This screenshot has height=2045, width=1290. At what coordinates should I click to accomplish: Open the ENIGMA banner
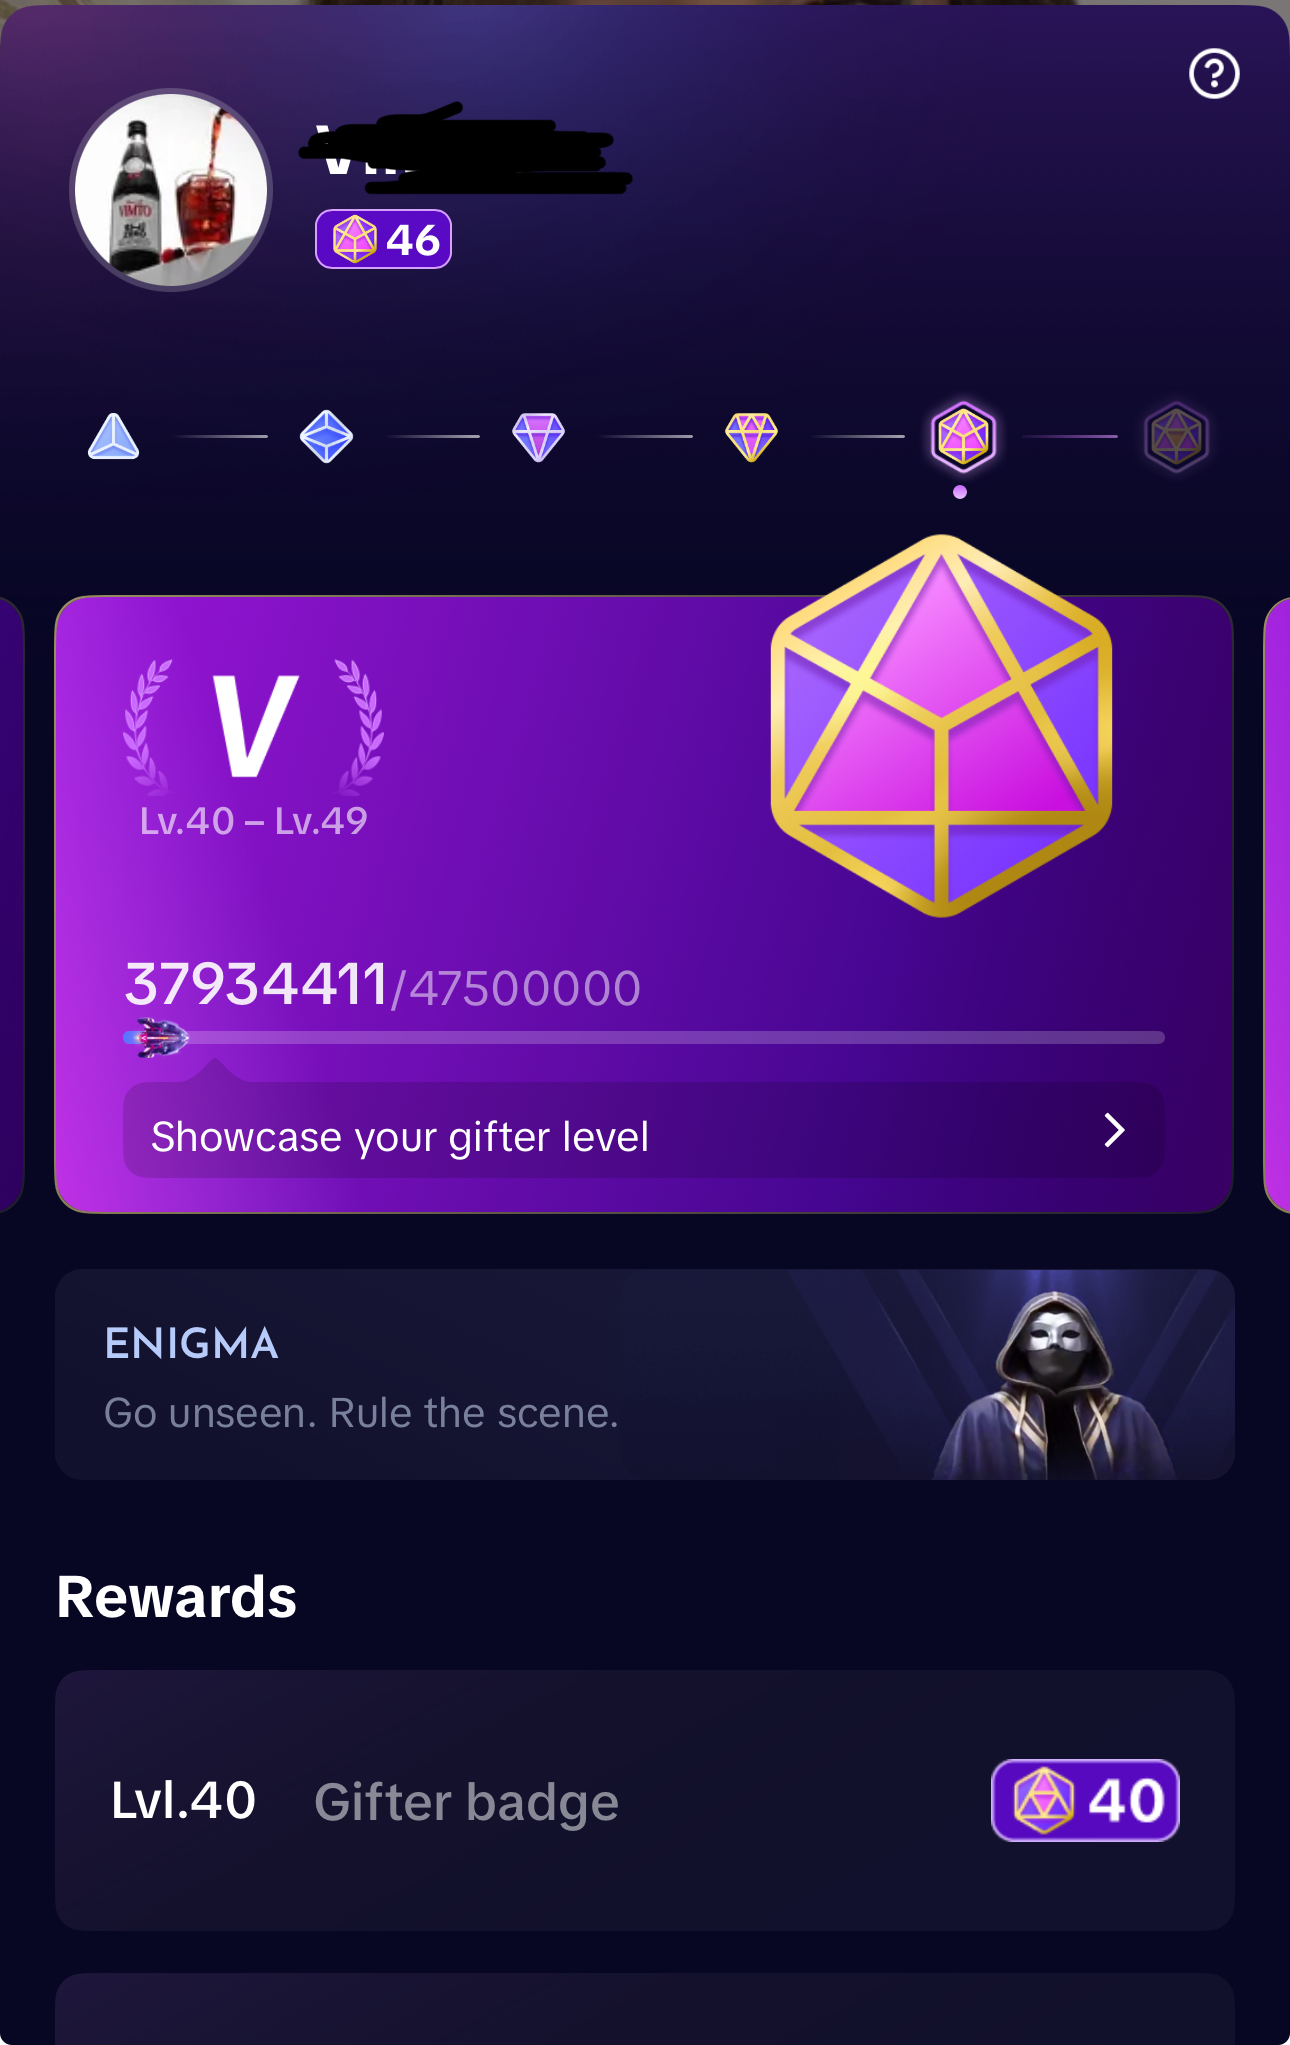pyautogui.click(x=644, y=1375)
